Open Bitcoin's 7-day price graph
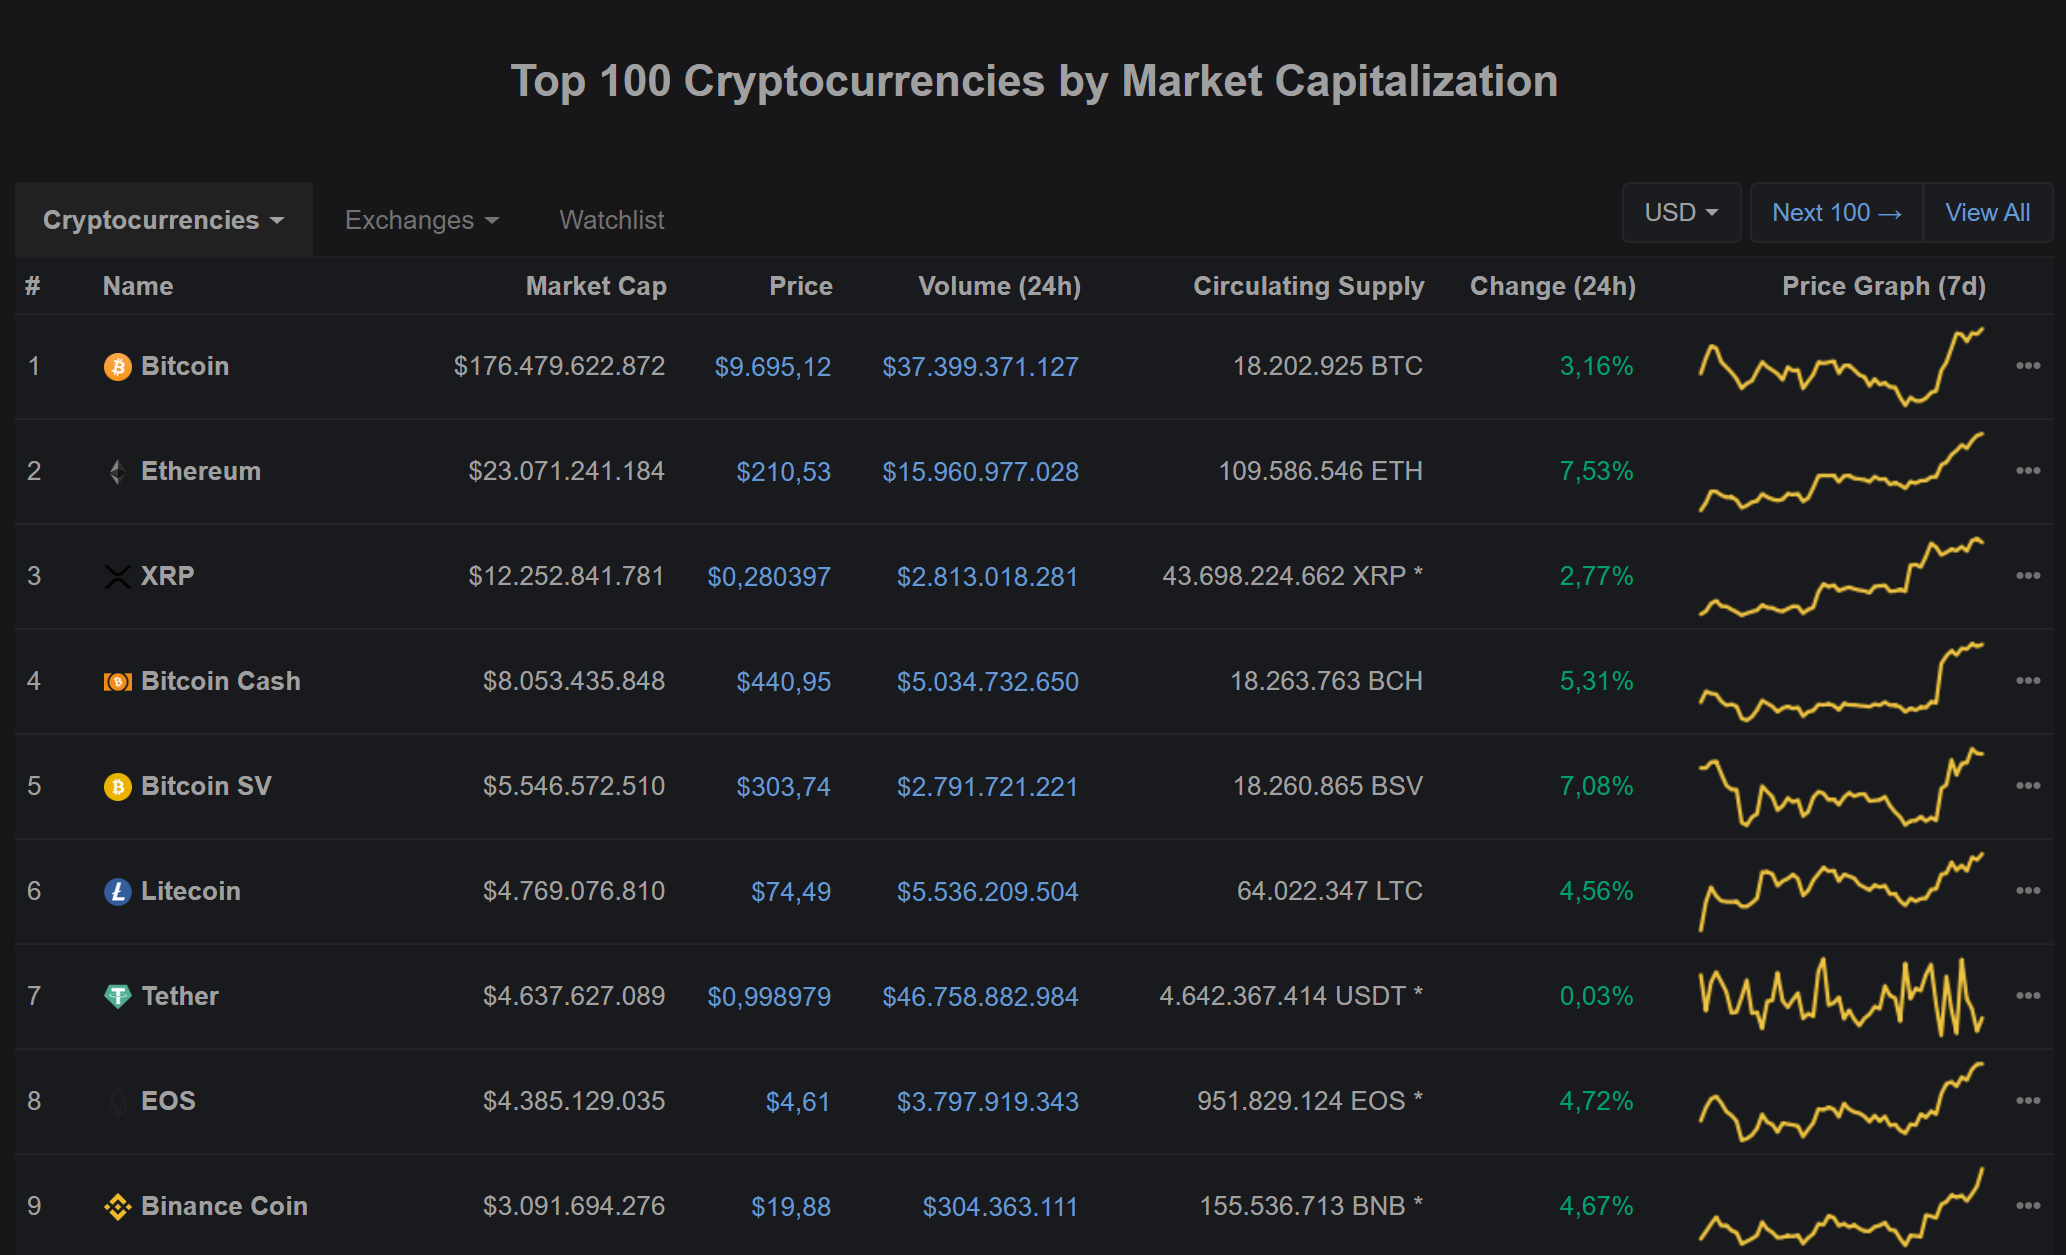This screenshot has width=2066, height=1255. click(x=1841, y=367)
